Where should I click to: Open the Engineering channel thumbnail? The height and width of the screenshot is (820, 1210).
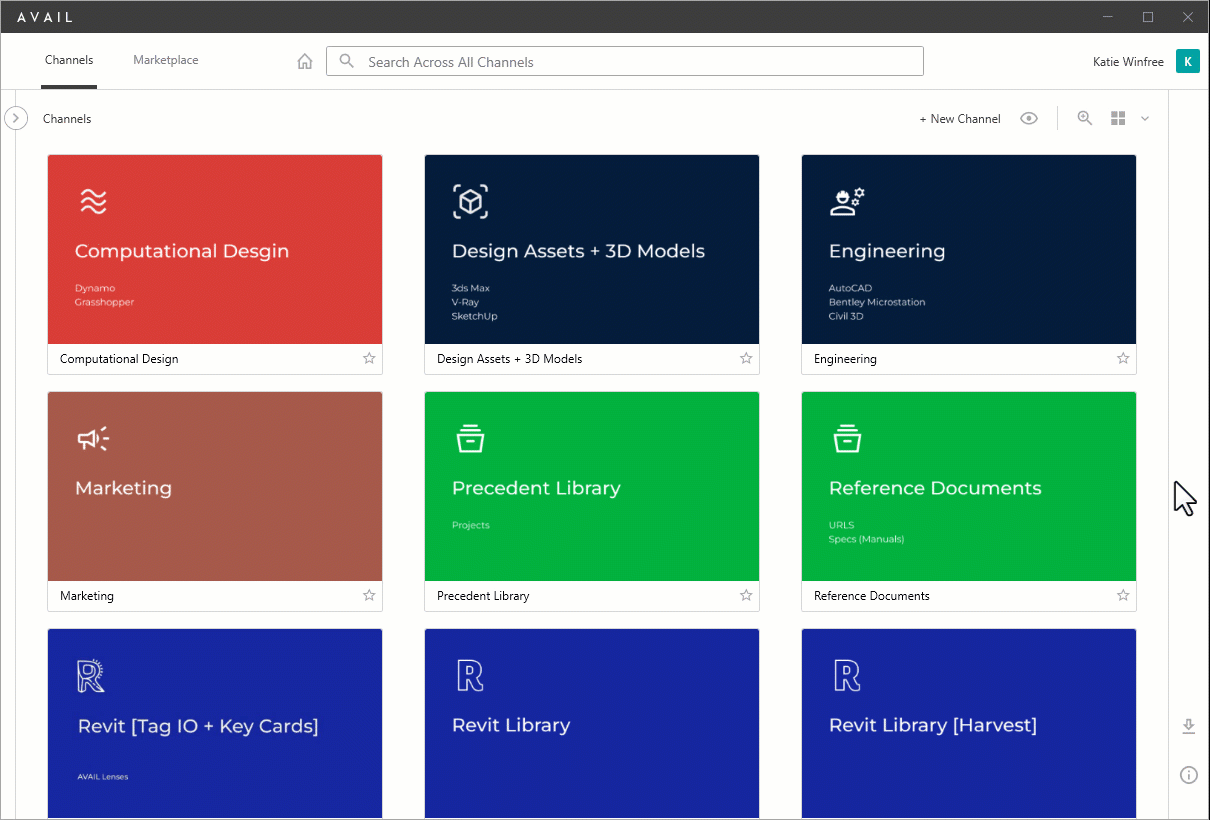tap(969, 249)
